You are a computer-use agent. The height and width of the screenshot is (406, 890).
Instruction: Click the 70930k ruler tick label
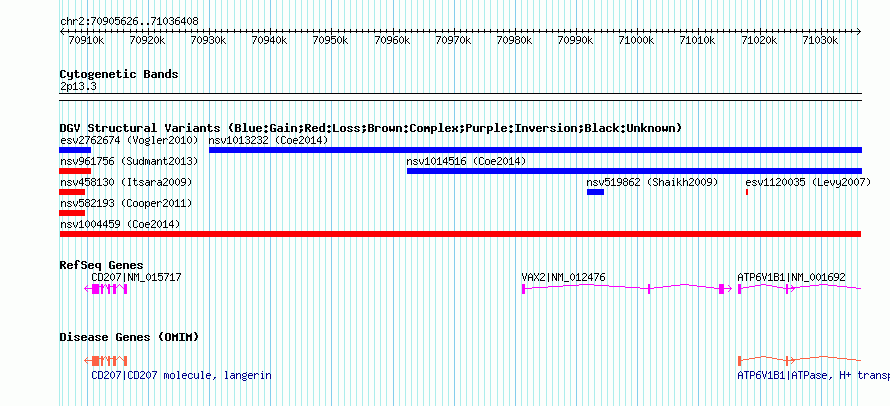(x=208, y=40)
